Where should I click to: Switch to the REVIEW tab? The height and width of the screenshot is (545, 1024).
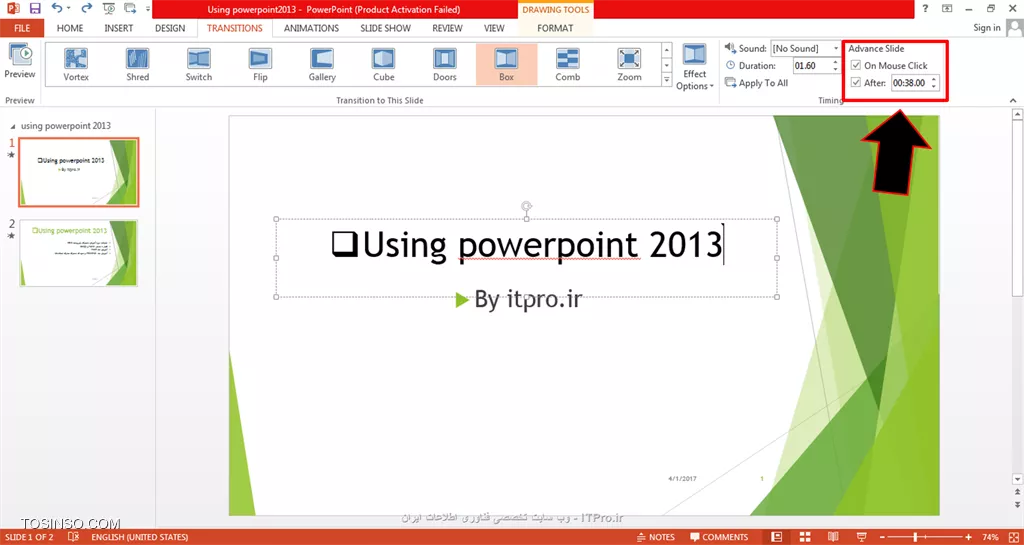[447, 28]
